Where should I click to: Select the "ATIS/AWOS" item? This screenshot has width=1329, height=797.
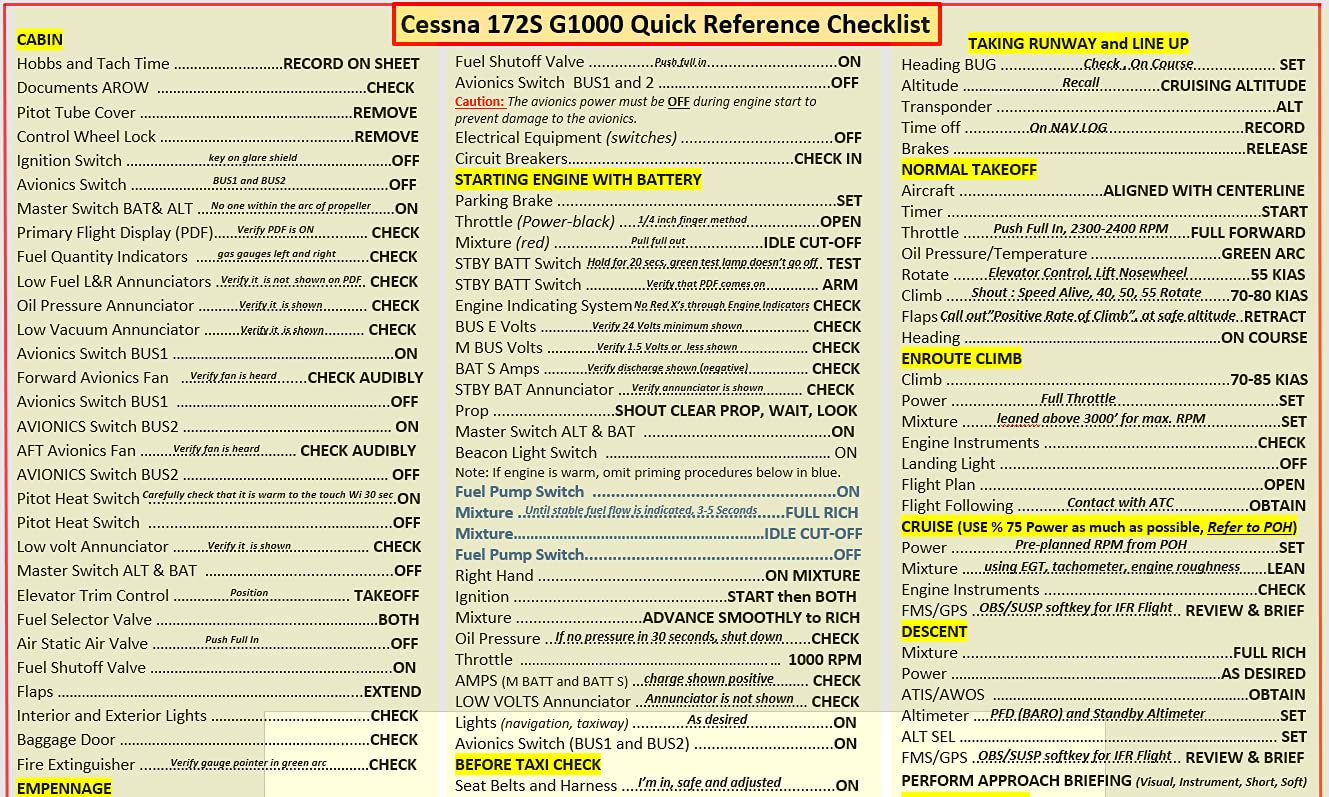pyautogui.click(x=1104, y=695)
